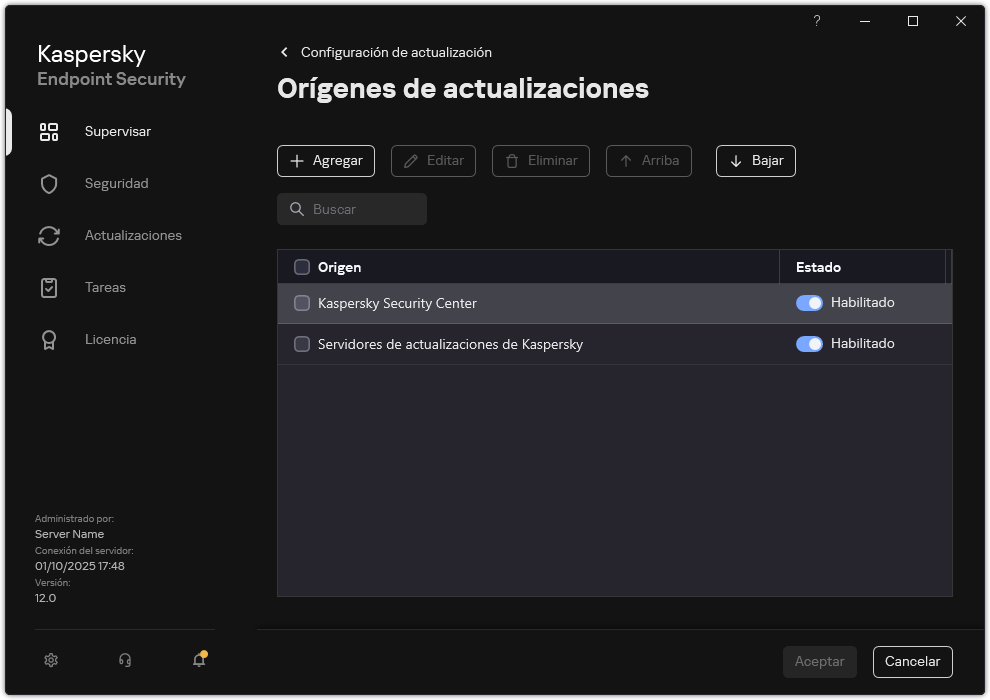Image resolution: width=990 pixels, height=700 pixels.
Task: Select the Licencia key icon
Action: (x=48, y=339)
